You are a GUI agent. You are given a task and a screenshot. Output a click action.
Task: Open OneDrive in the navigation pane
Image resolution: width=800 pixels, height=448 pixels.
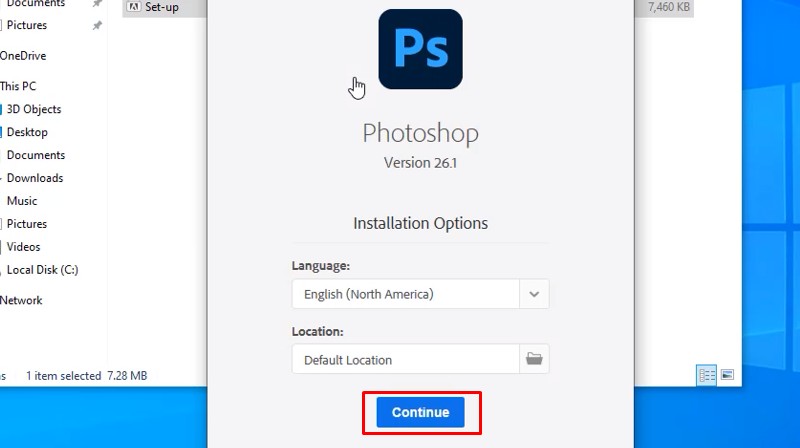(x=23, y=56)
